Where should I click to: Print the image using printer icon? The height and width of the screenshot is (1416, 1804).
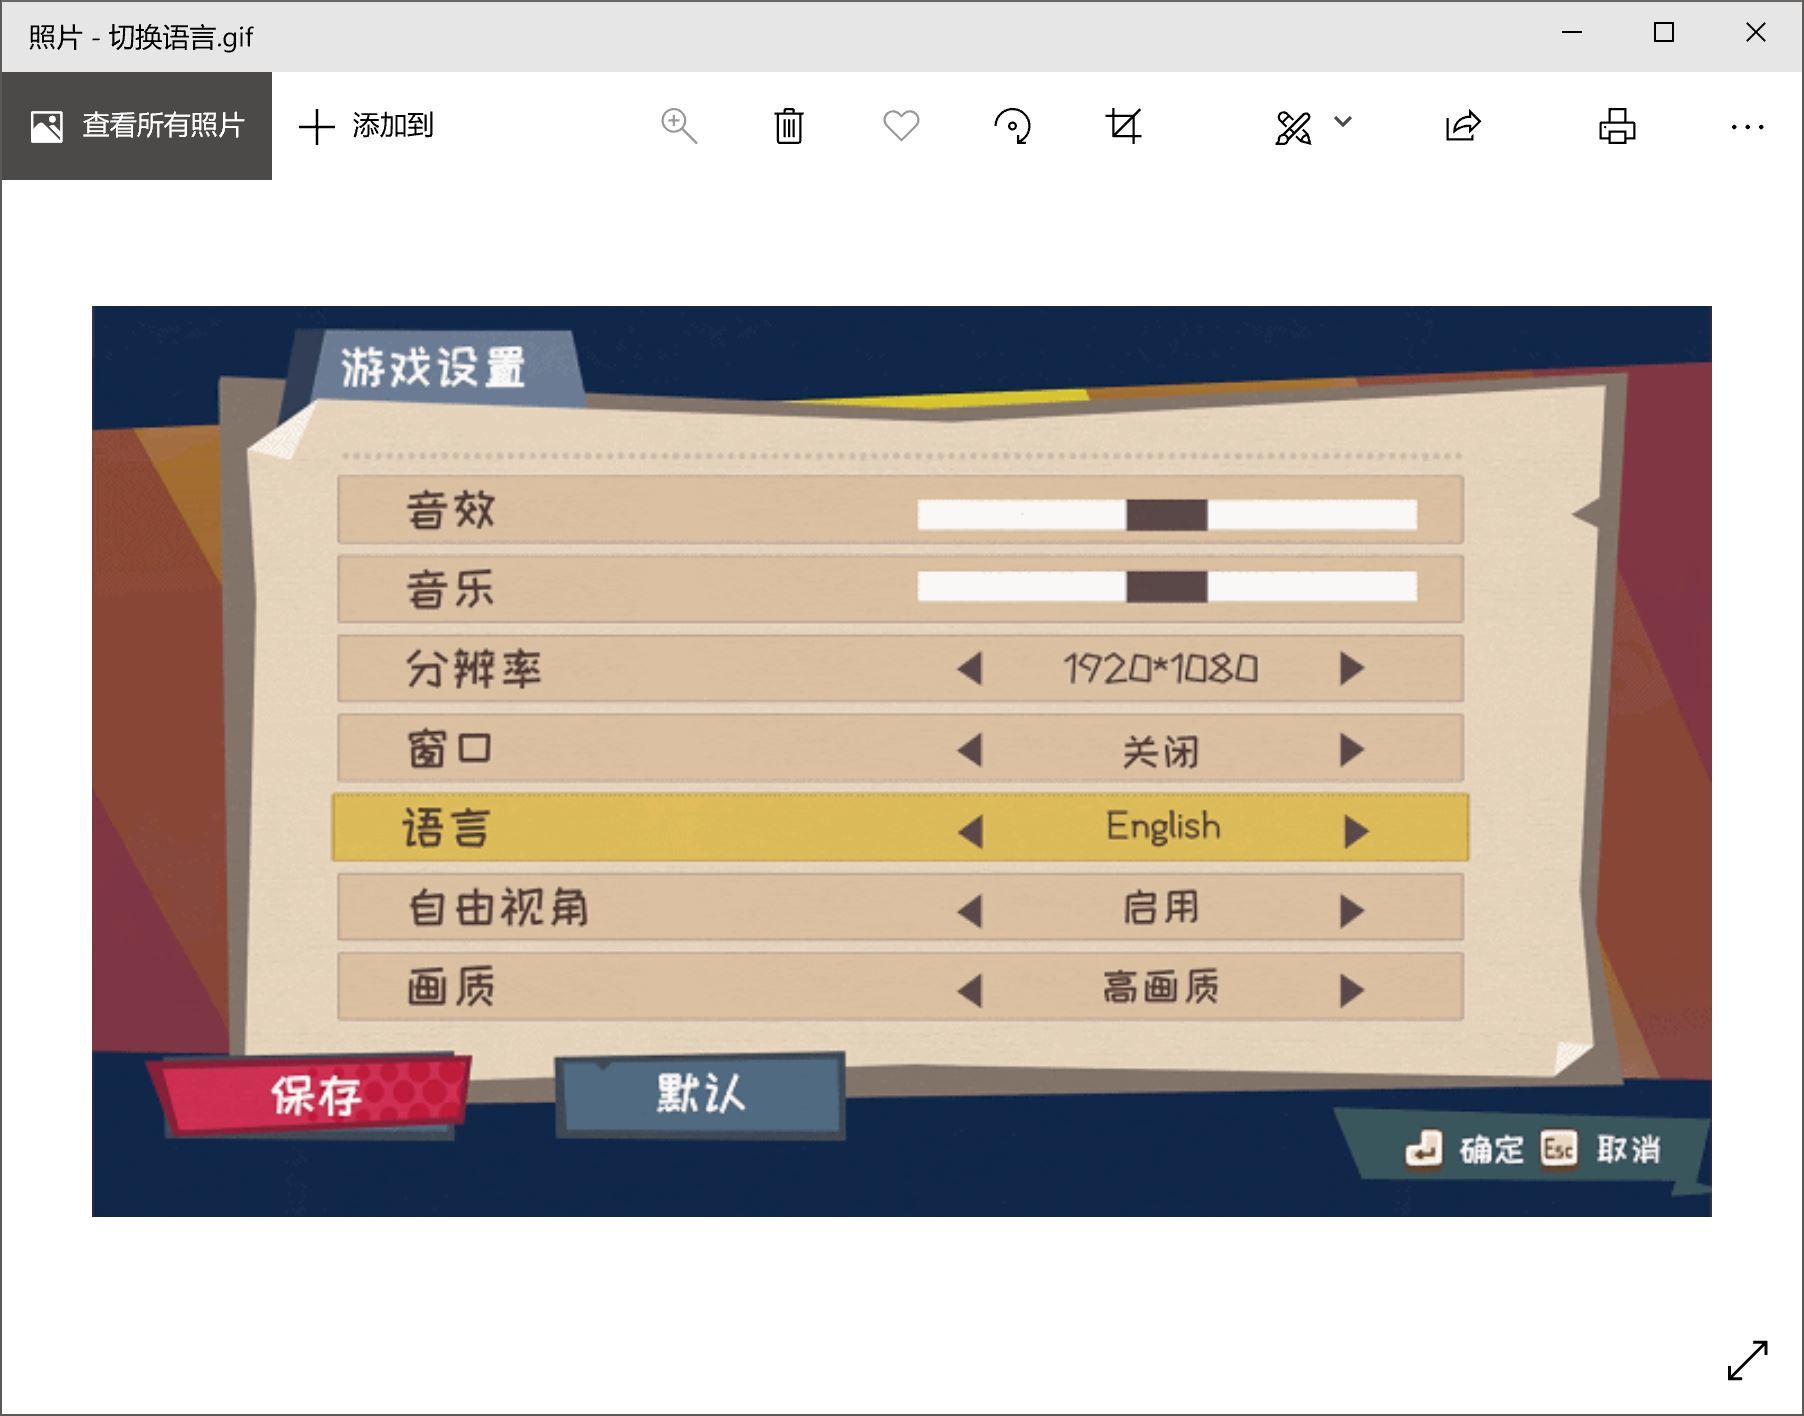(x=1617, y=126)
